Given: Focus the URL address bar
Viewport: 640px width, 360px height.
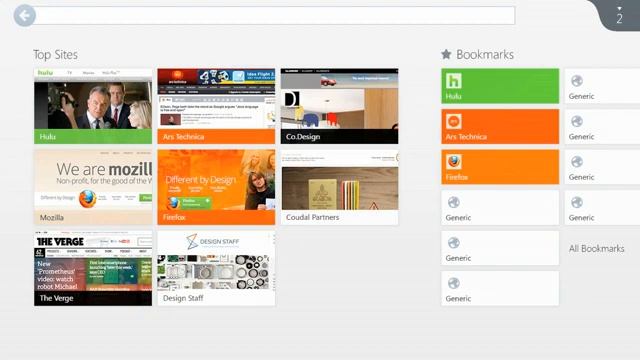Looking at the screenshot, I should click(x=275, y=16).
